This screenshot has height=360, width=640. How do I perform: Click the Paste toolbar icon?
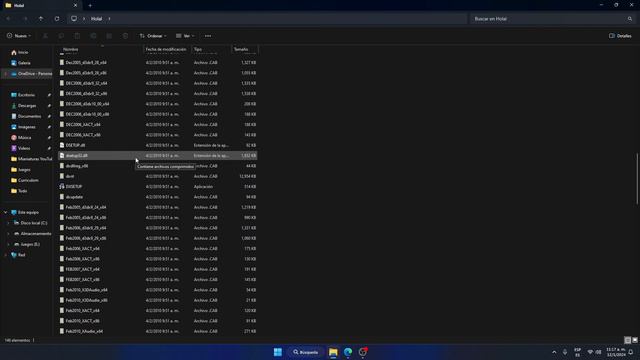[77, 36]
